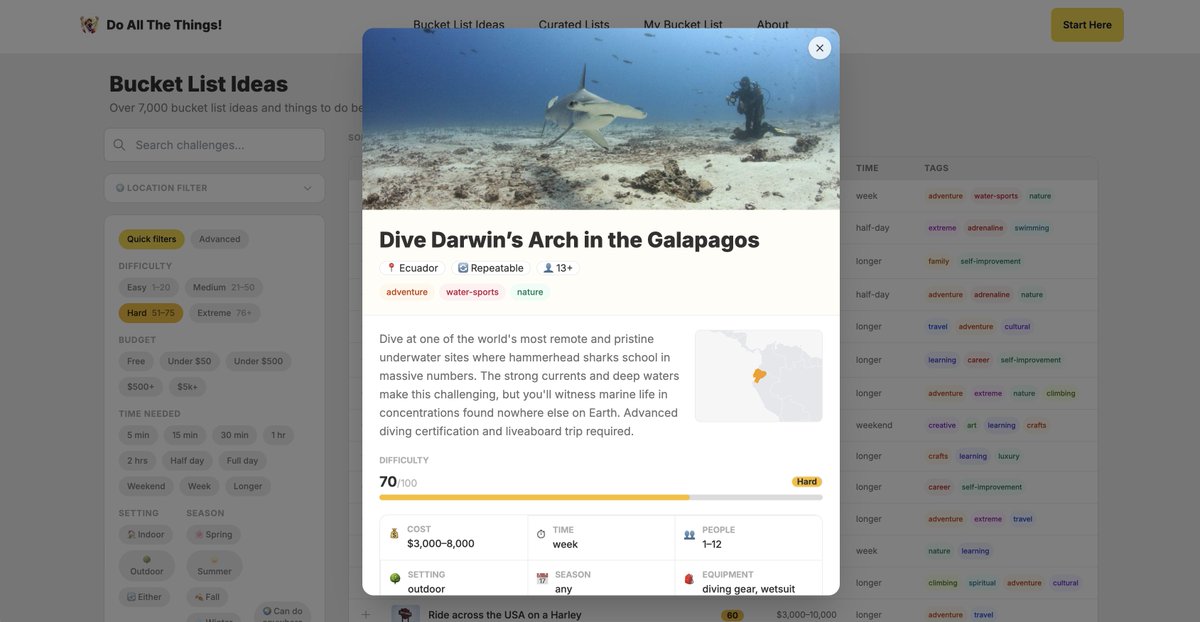This screenshot has height=622, width=1200.
Task: Click the backpack Equipment icon
Action: click(x=689, y=578)
